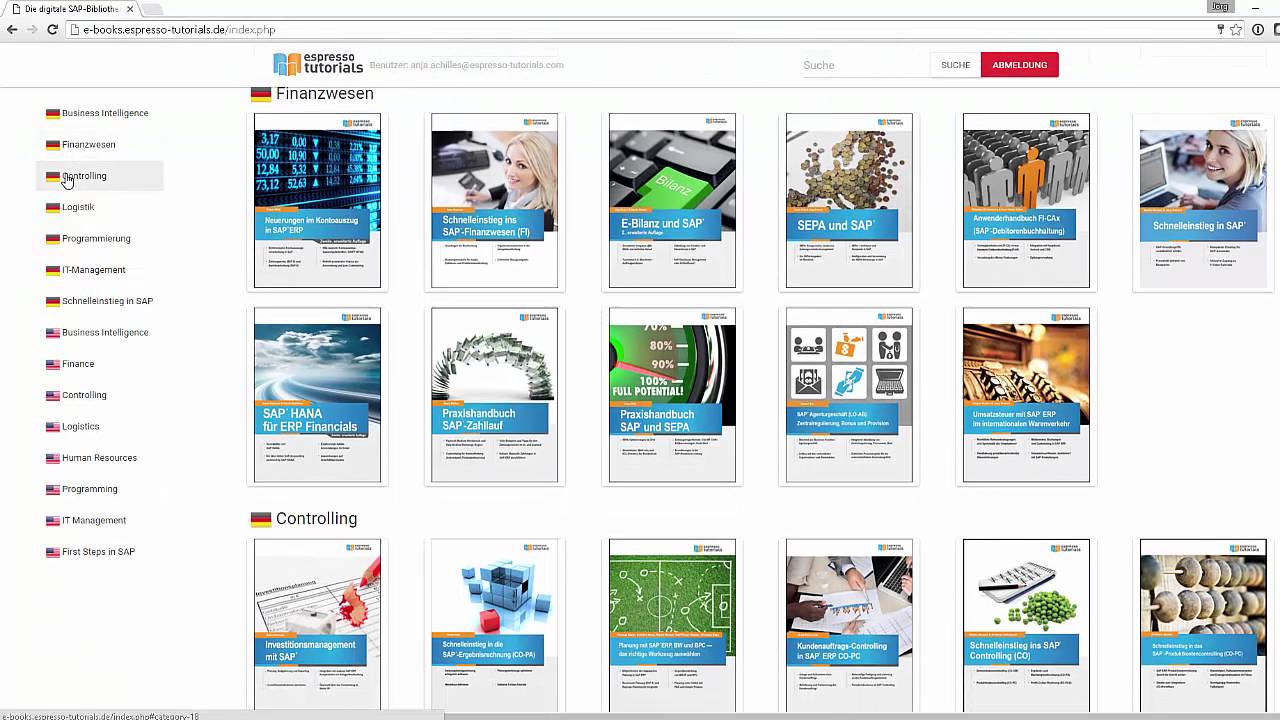Open the saved-password key icon in address bar
Screen dimensions: 1280x720
click(x=1220, y=30)
